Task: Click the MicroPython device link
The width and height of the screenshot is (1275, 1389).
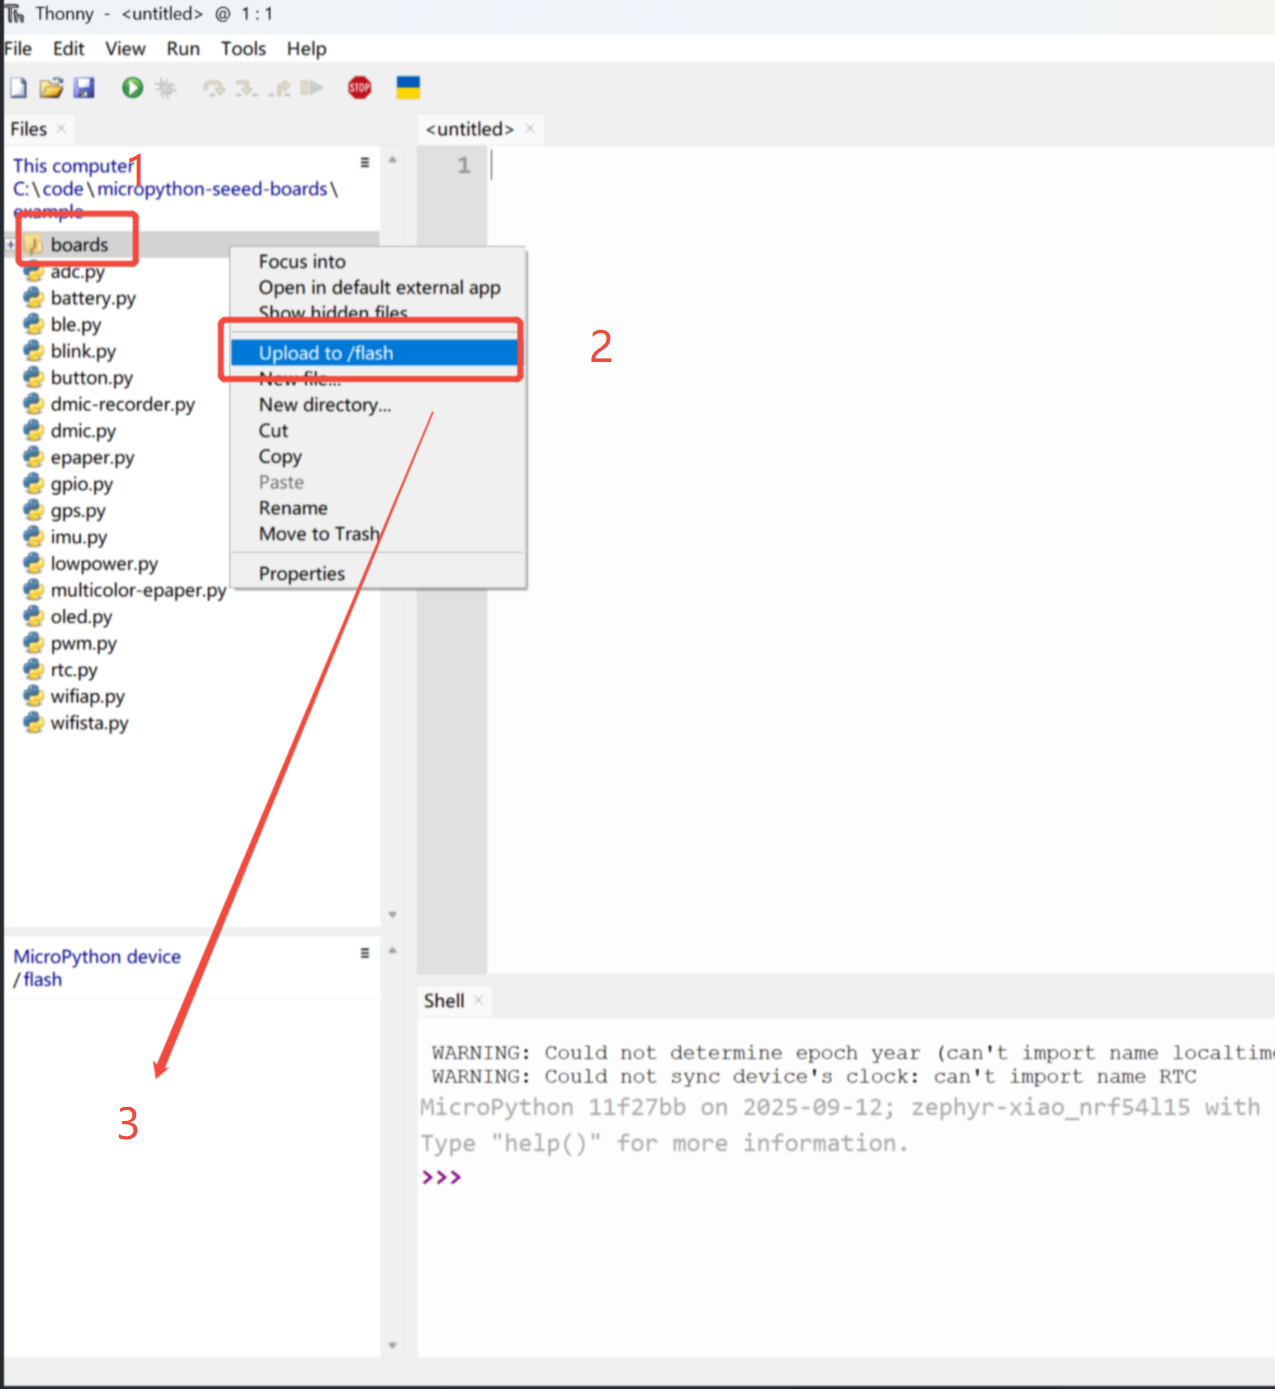Action: [97, 957]
